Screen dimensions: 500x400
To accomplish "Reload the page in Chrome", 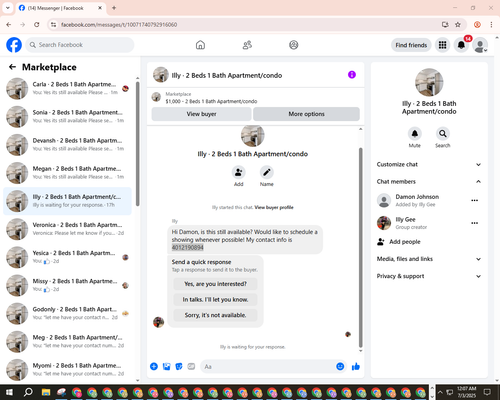I will 37,25.
